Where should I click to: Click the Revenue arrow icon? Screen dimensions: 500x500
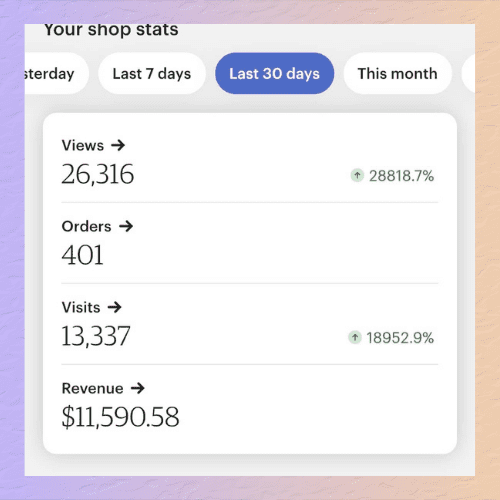[137, 388]
